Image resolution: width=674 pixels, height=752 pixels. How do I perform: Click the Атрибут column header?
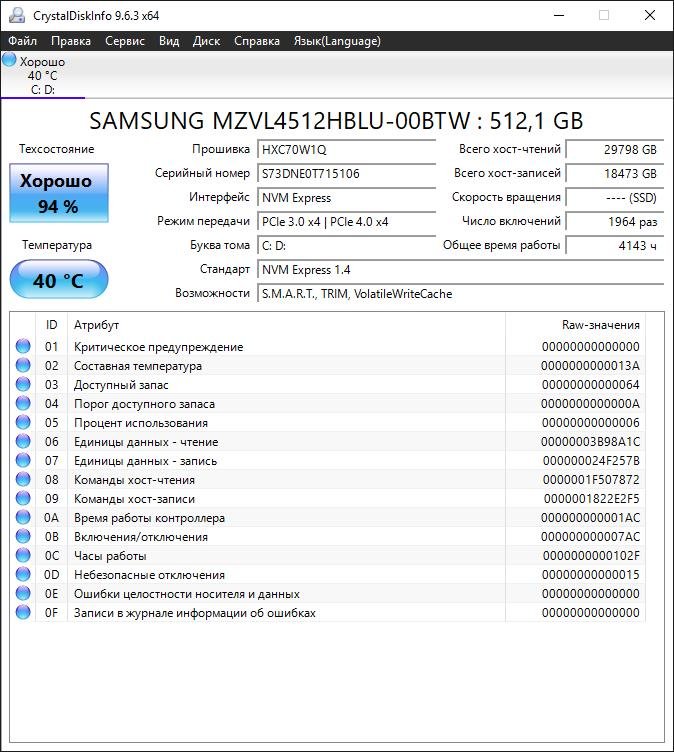pos(286,325)
